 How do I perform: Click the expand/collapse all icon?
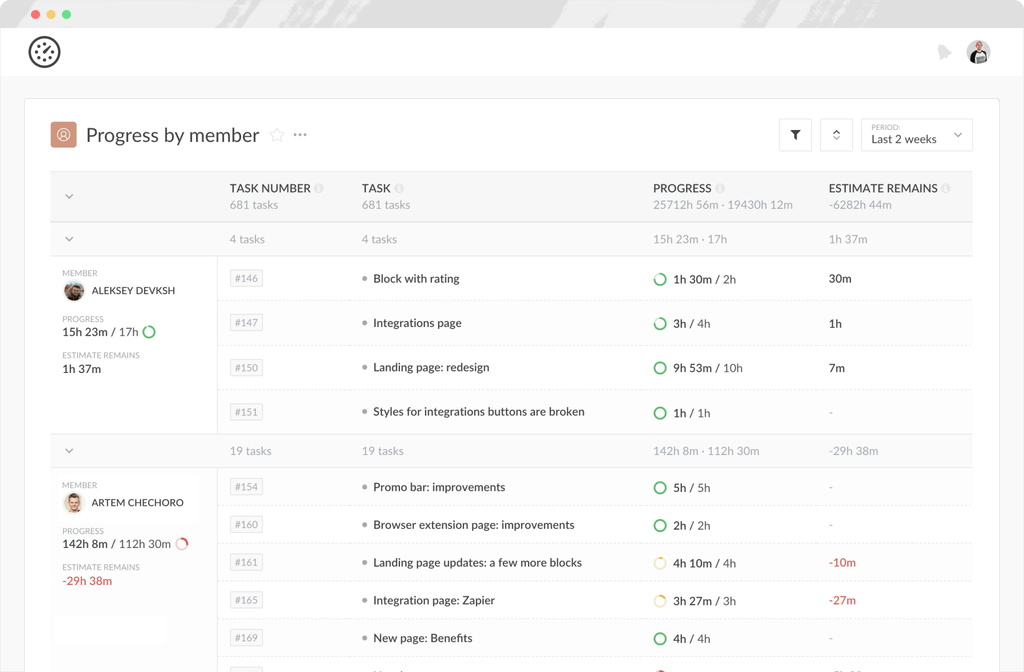click(x=836, y=134)
